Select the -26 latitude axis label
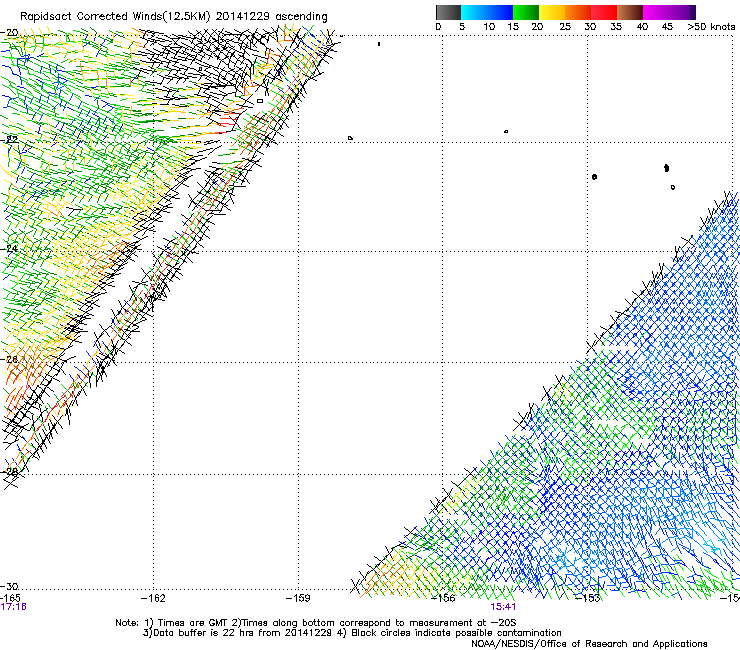Screen dimensions: 740x650 point(9,359)
